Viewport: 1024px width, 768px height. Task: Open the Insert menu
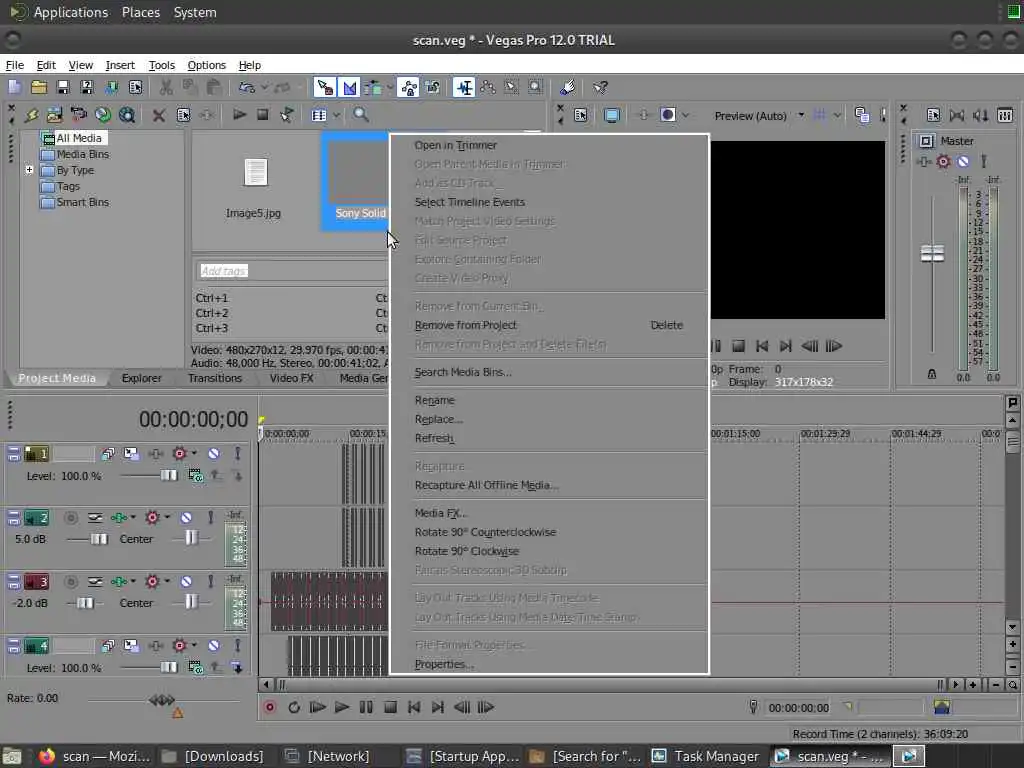click(120, 65)
